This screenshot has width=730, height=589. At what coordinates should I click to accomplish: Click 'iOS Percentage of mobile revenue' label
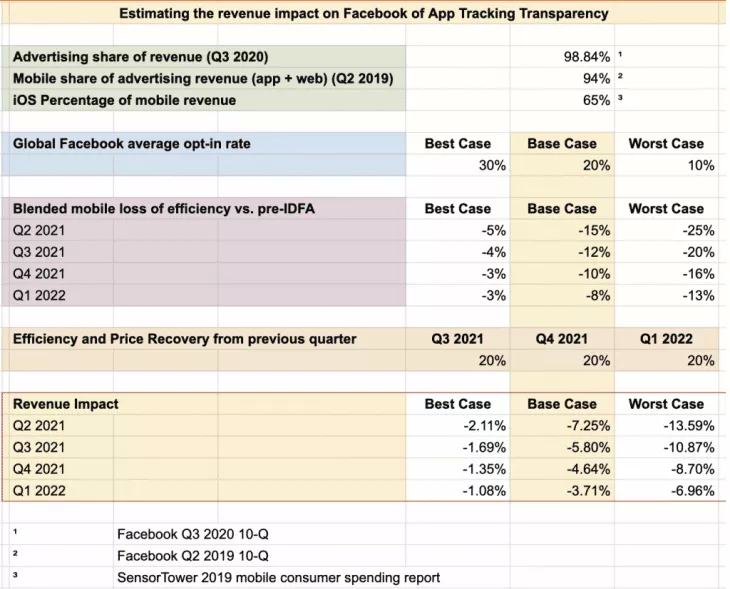coord(124,100)
